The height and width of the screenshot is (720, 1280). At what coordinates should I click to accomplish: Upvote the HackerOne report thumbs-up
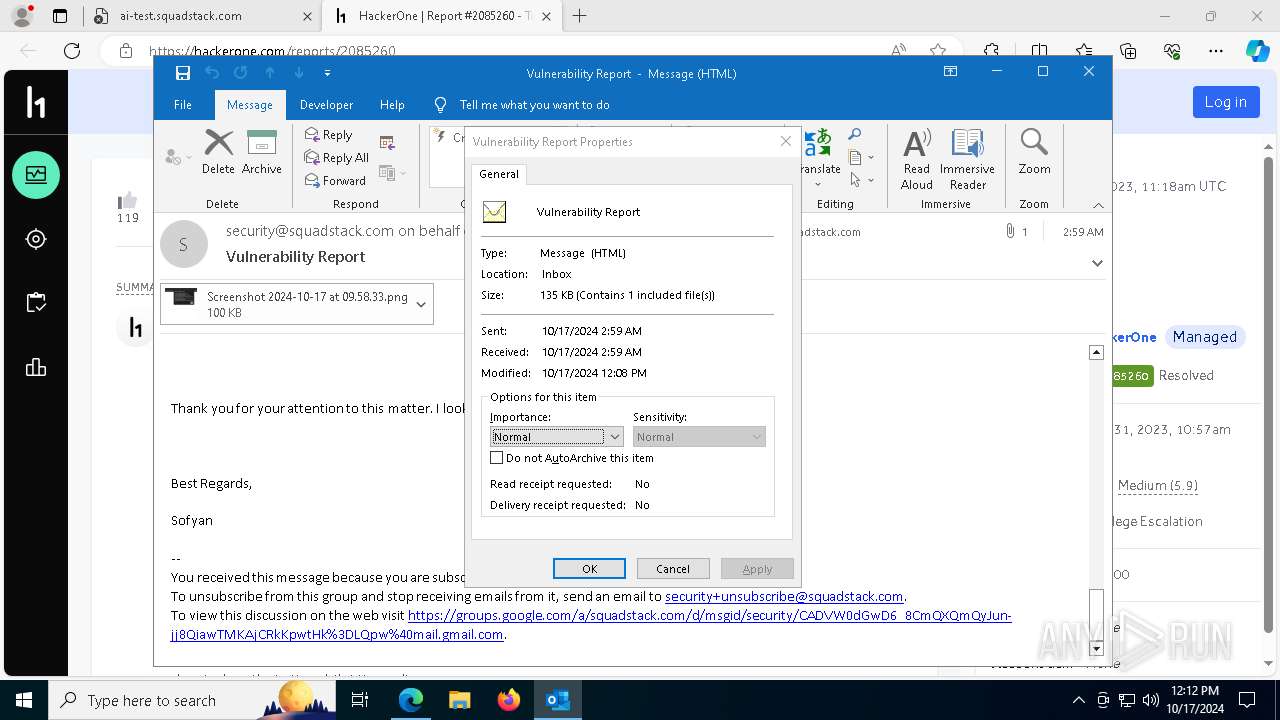[128, 200]
